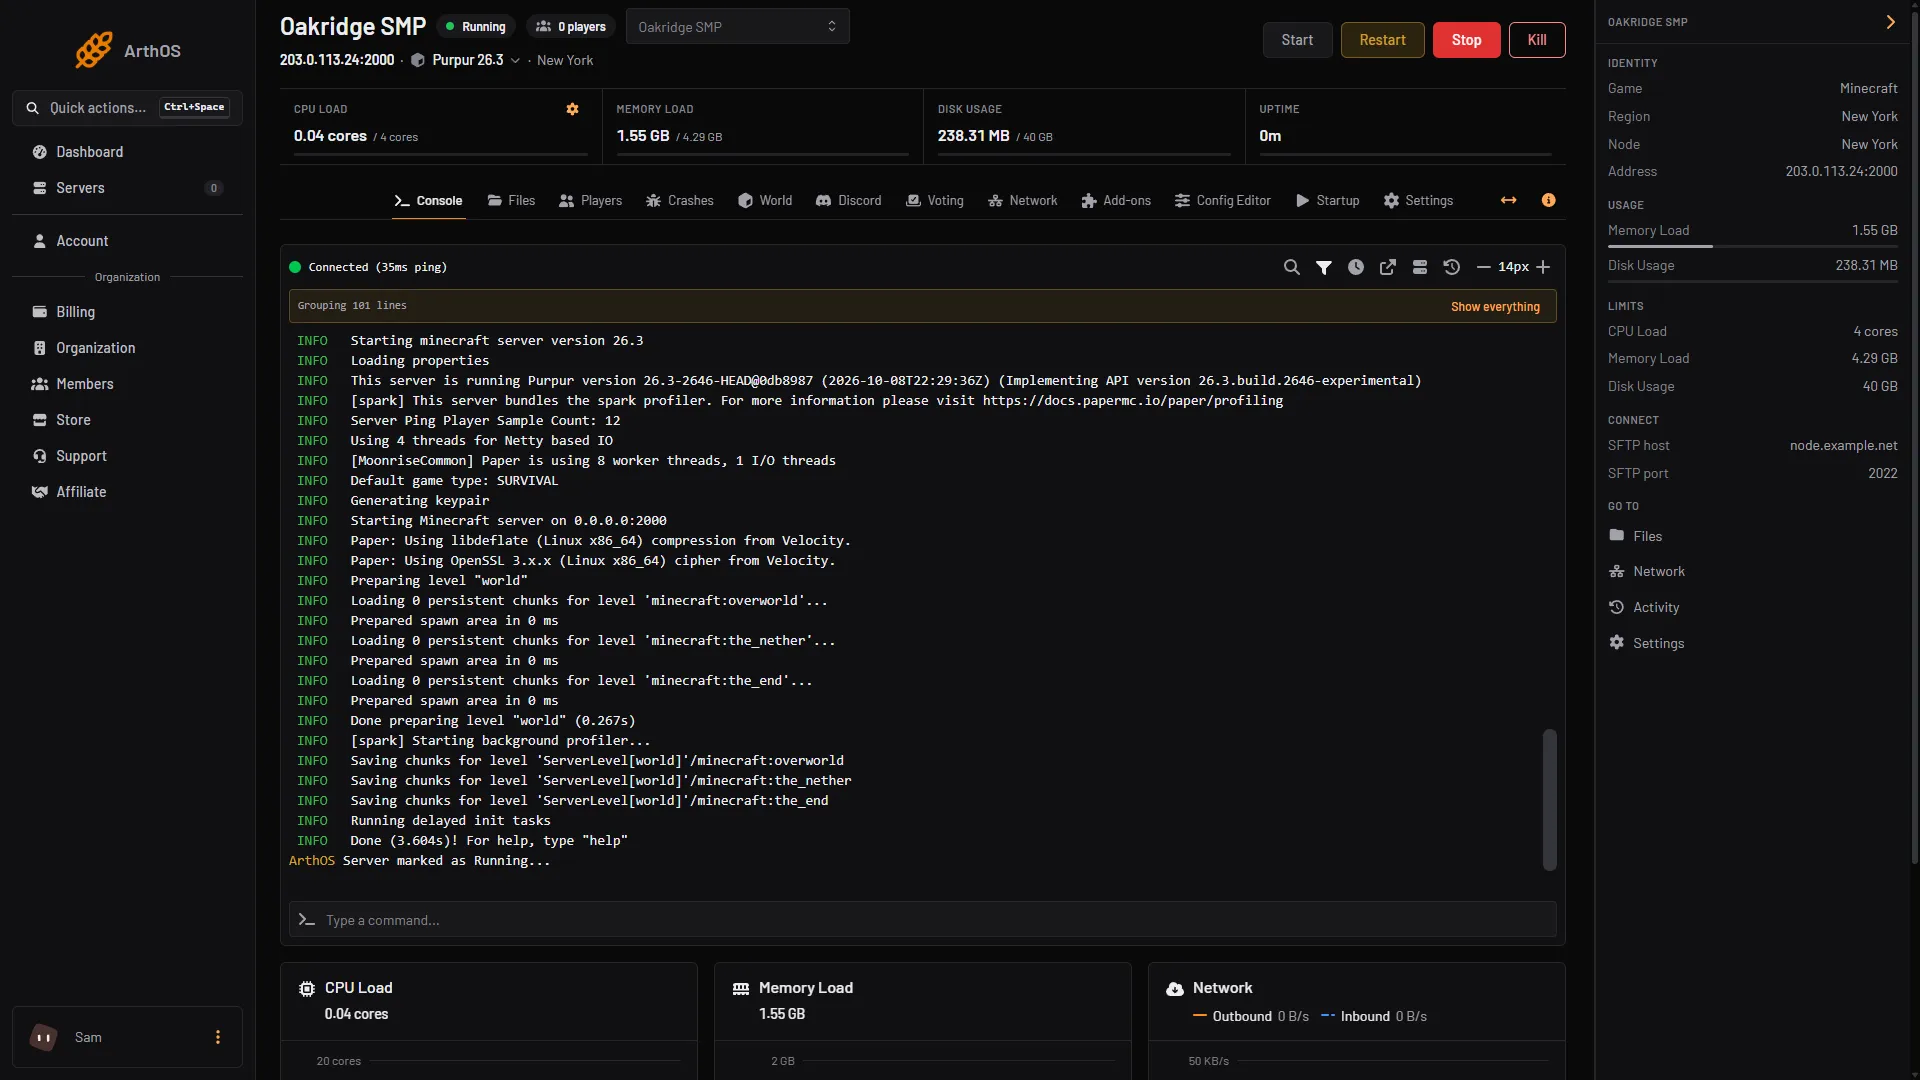
Task: Open Dashboard in sidebar
Action: (x=127, y=152)
